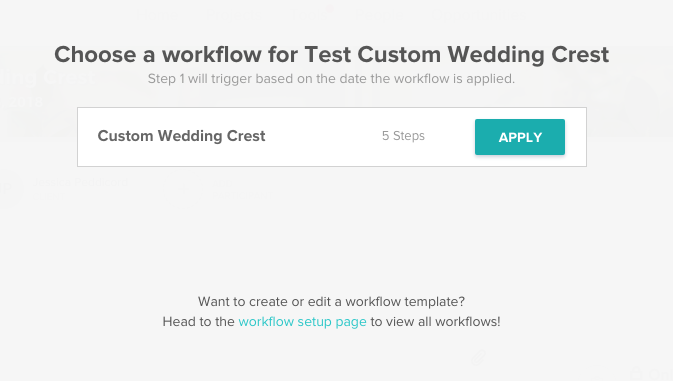Click the Choose a workflow heading

[331, 54]
